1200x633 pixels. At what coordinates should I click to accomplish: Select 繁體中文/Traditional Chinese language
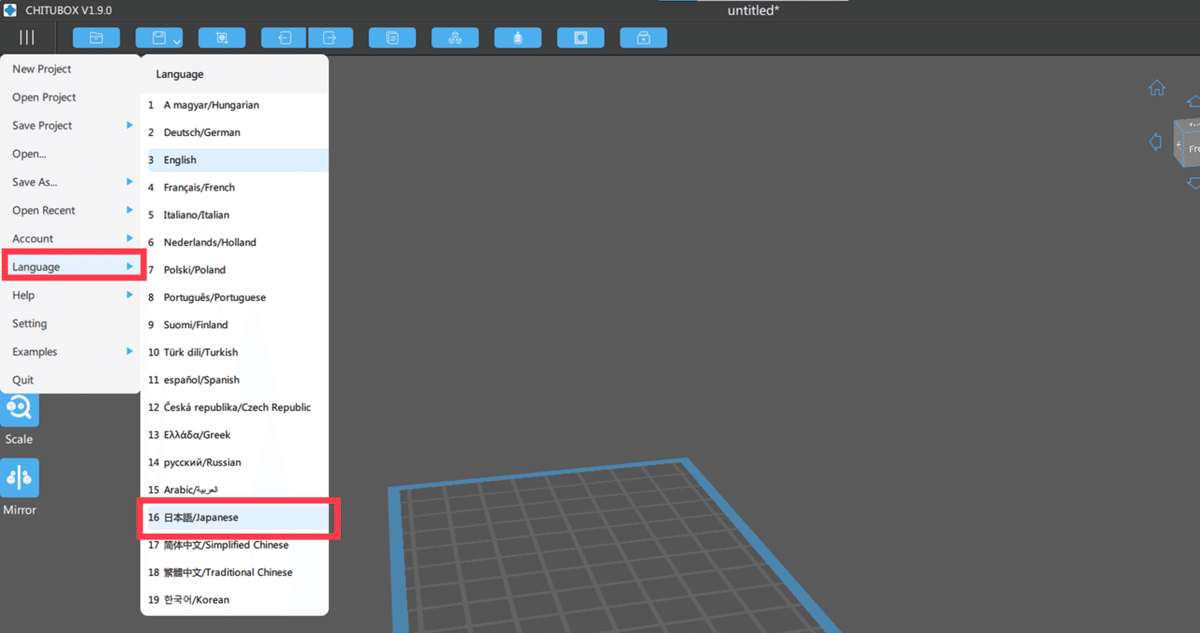[235, 572]
